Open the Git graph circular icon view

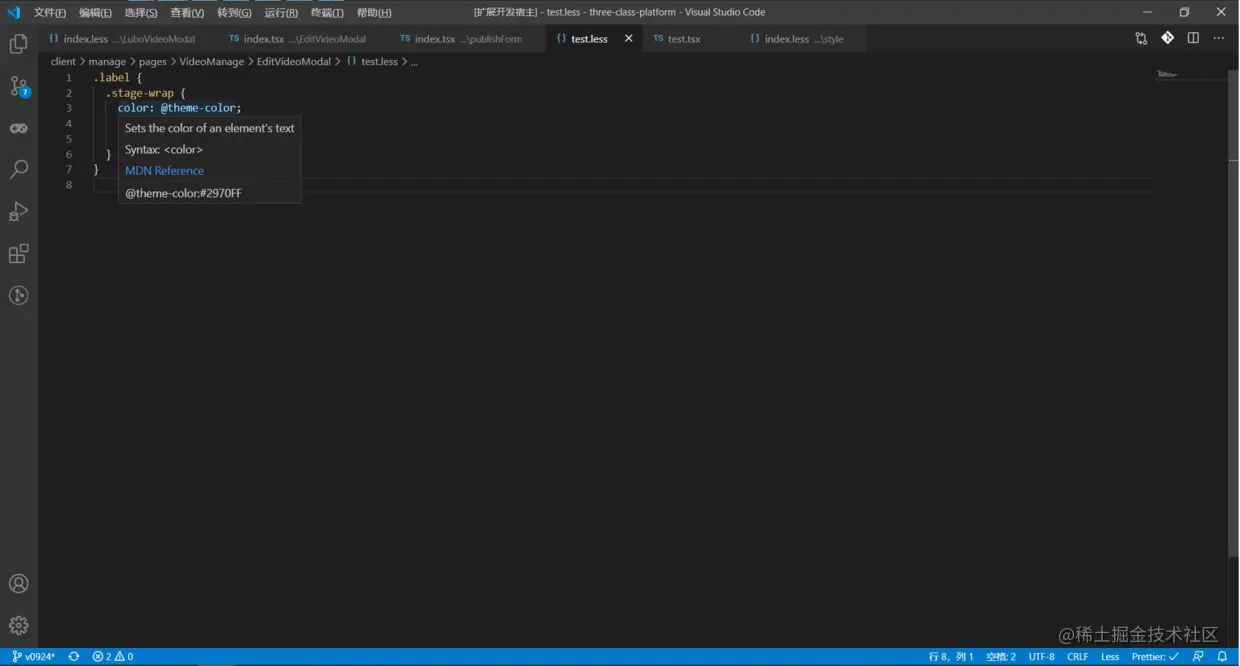point(18,295)
